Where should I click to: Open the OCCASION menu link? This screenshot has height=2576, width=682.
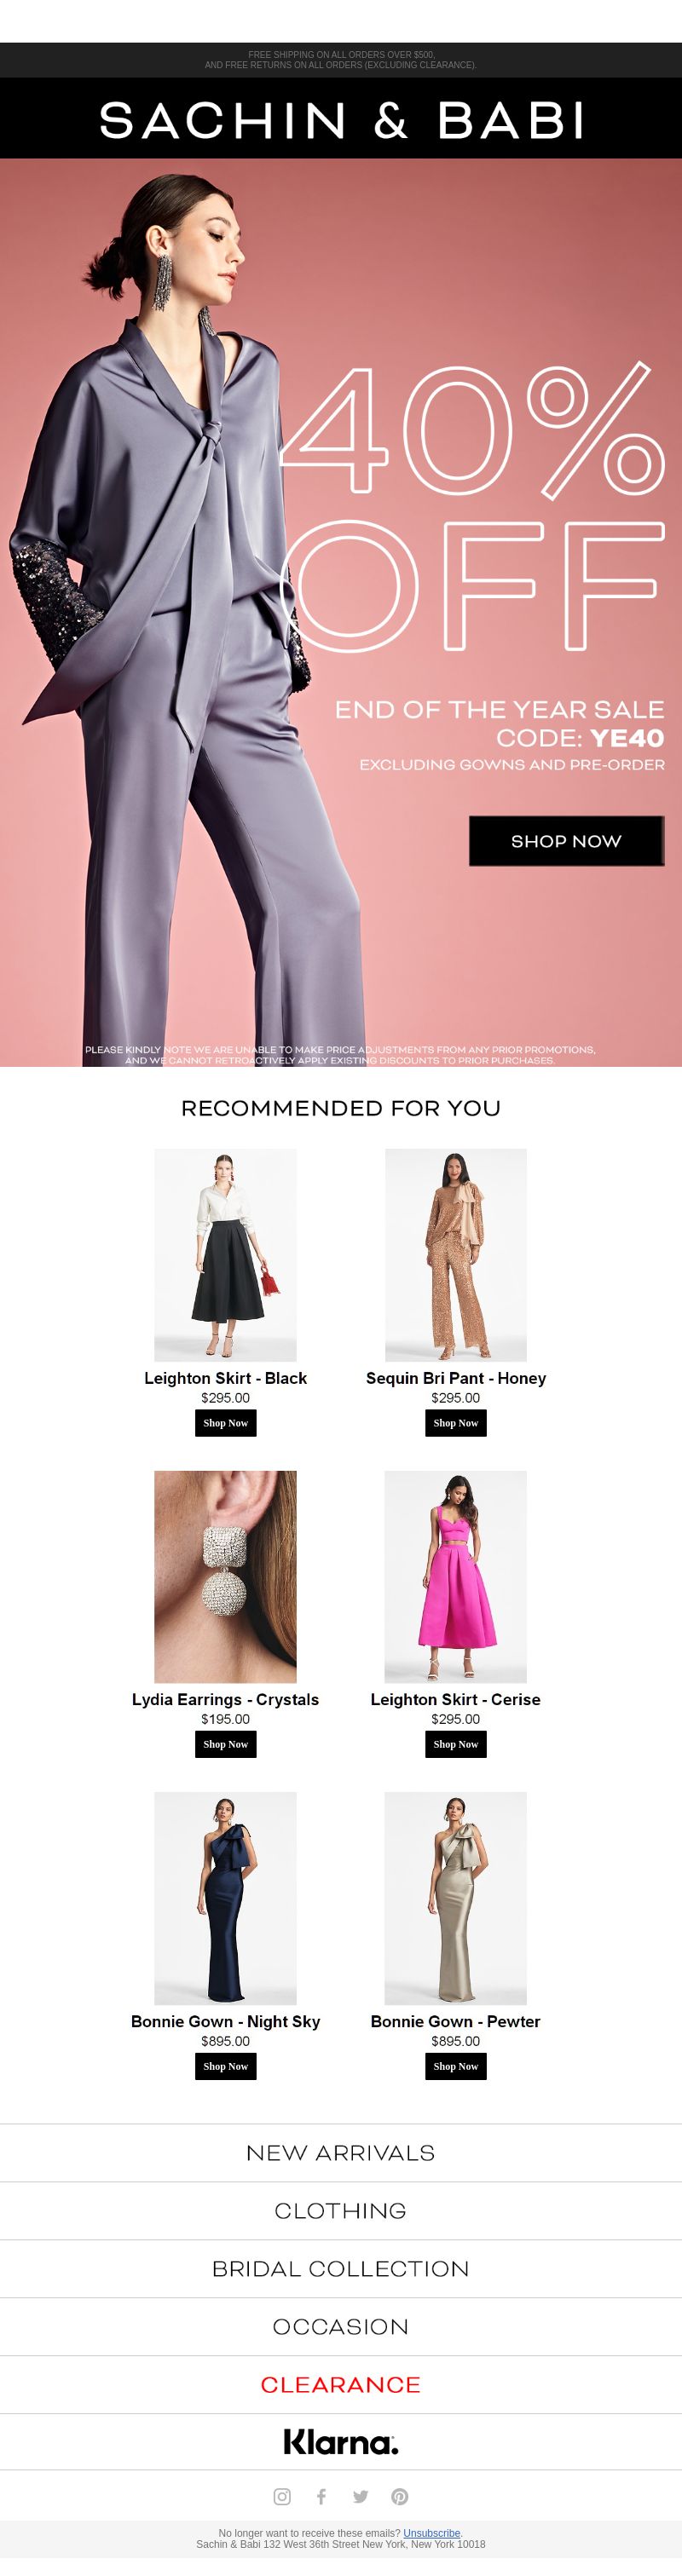[x=341, y=2326]
